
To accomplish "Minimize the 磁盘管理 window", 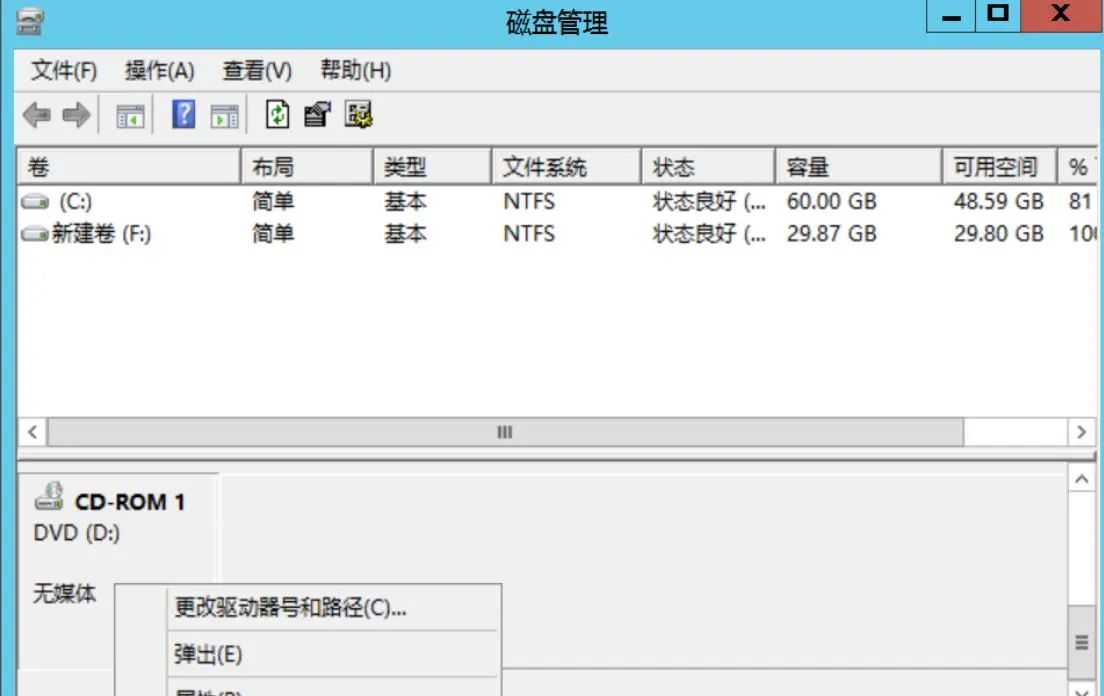I will (951, 15).
